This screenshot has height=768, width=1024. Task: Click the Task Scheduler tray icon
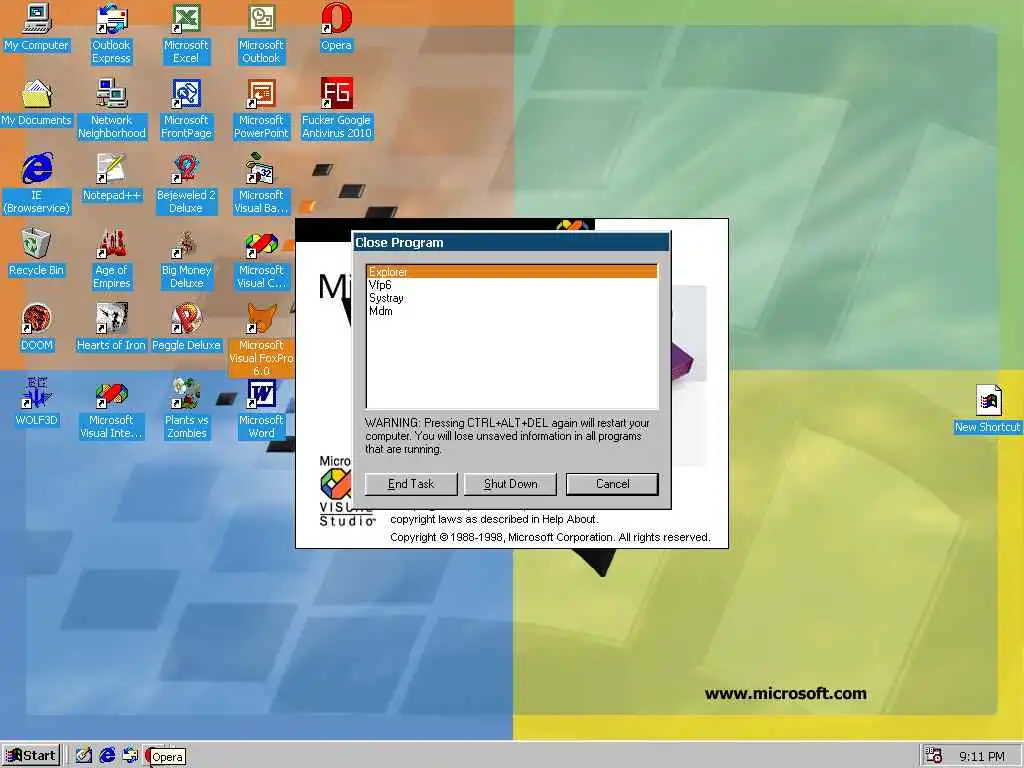click(935, 756)
